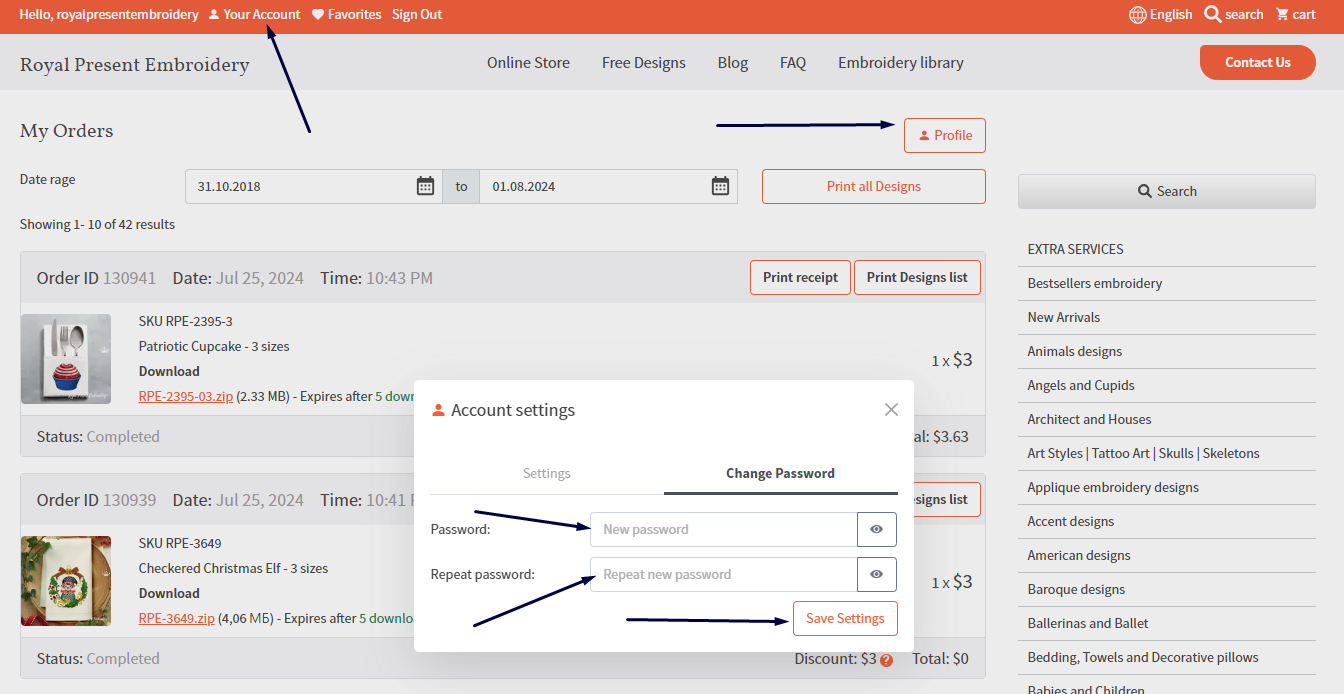Show the New password field text

pos(876,530)
